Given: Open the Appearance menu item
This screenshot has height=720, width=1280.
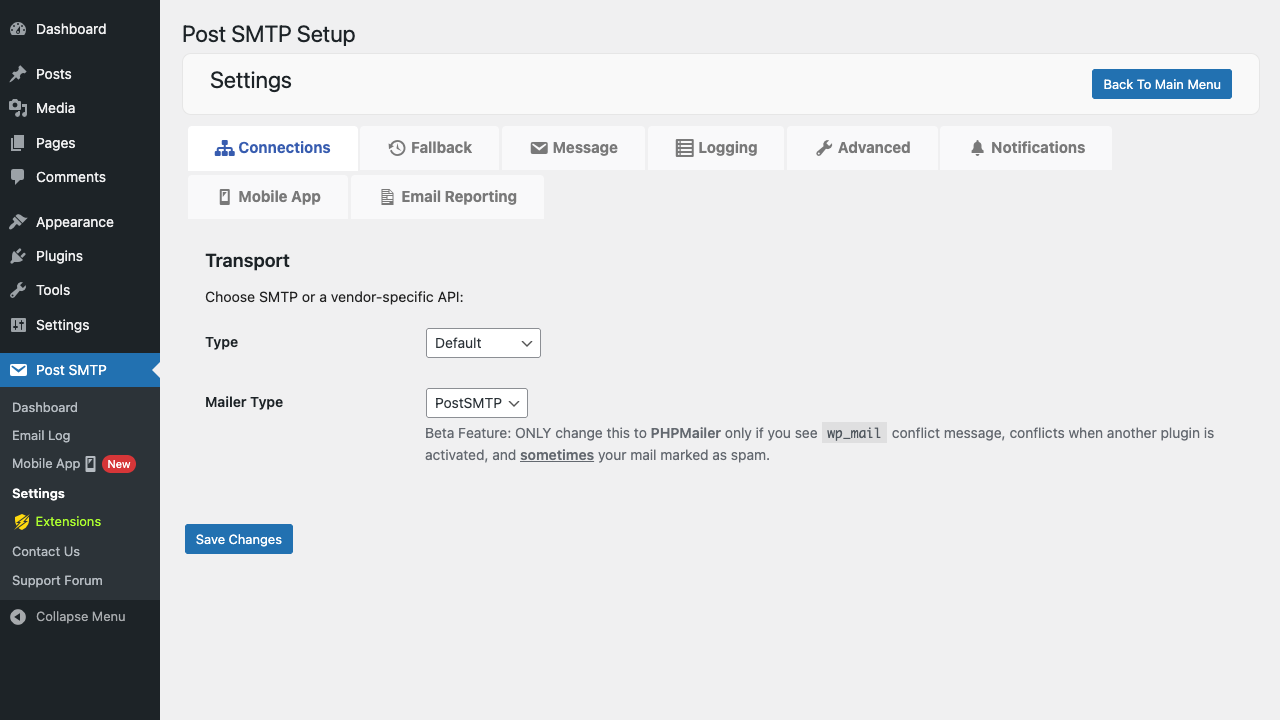Looking at the screenshot, I should (x=80, y=222).
